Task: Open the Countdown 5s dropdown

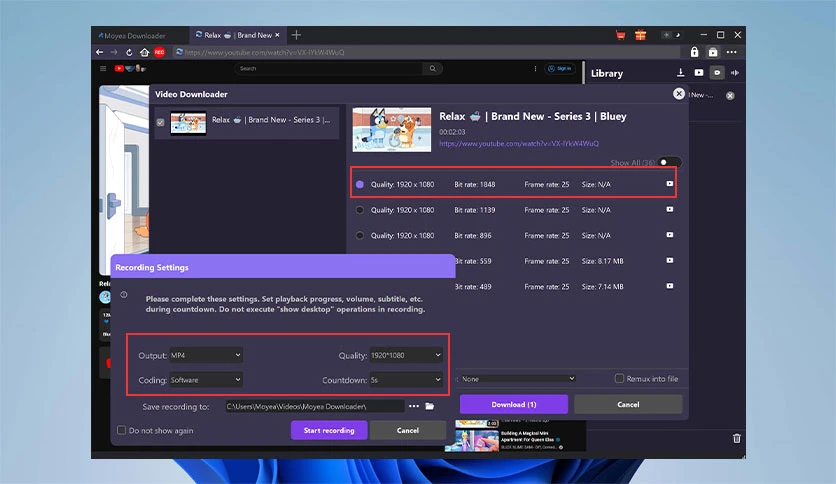Action: tap(406, 380)
